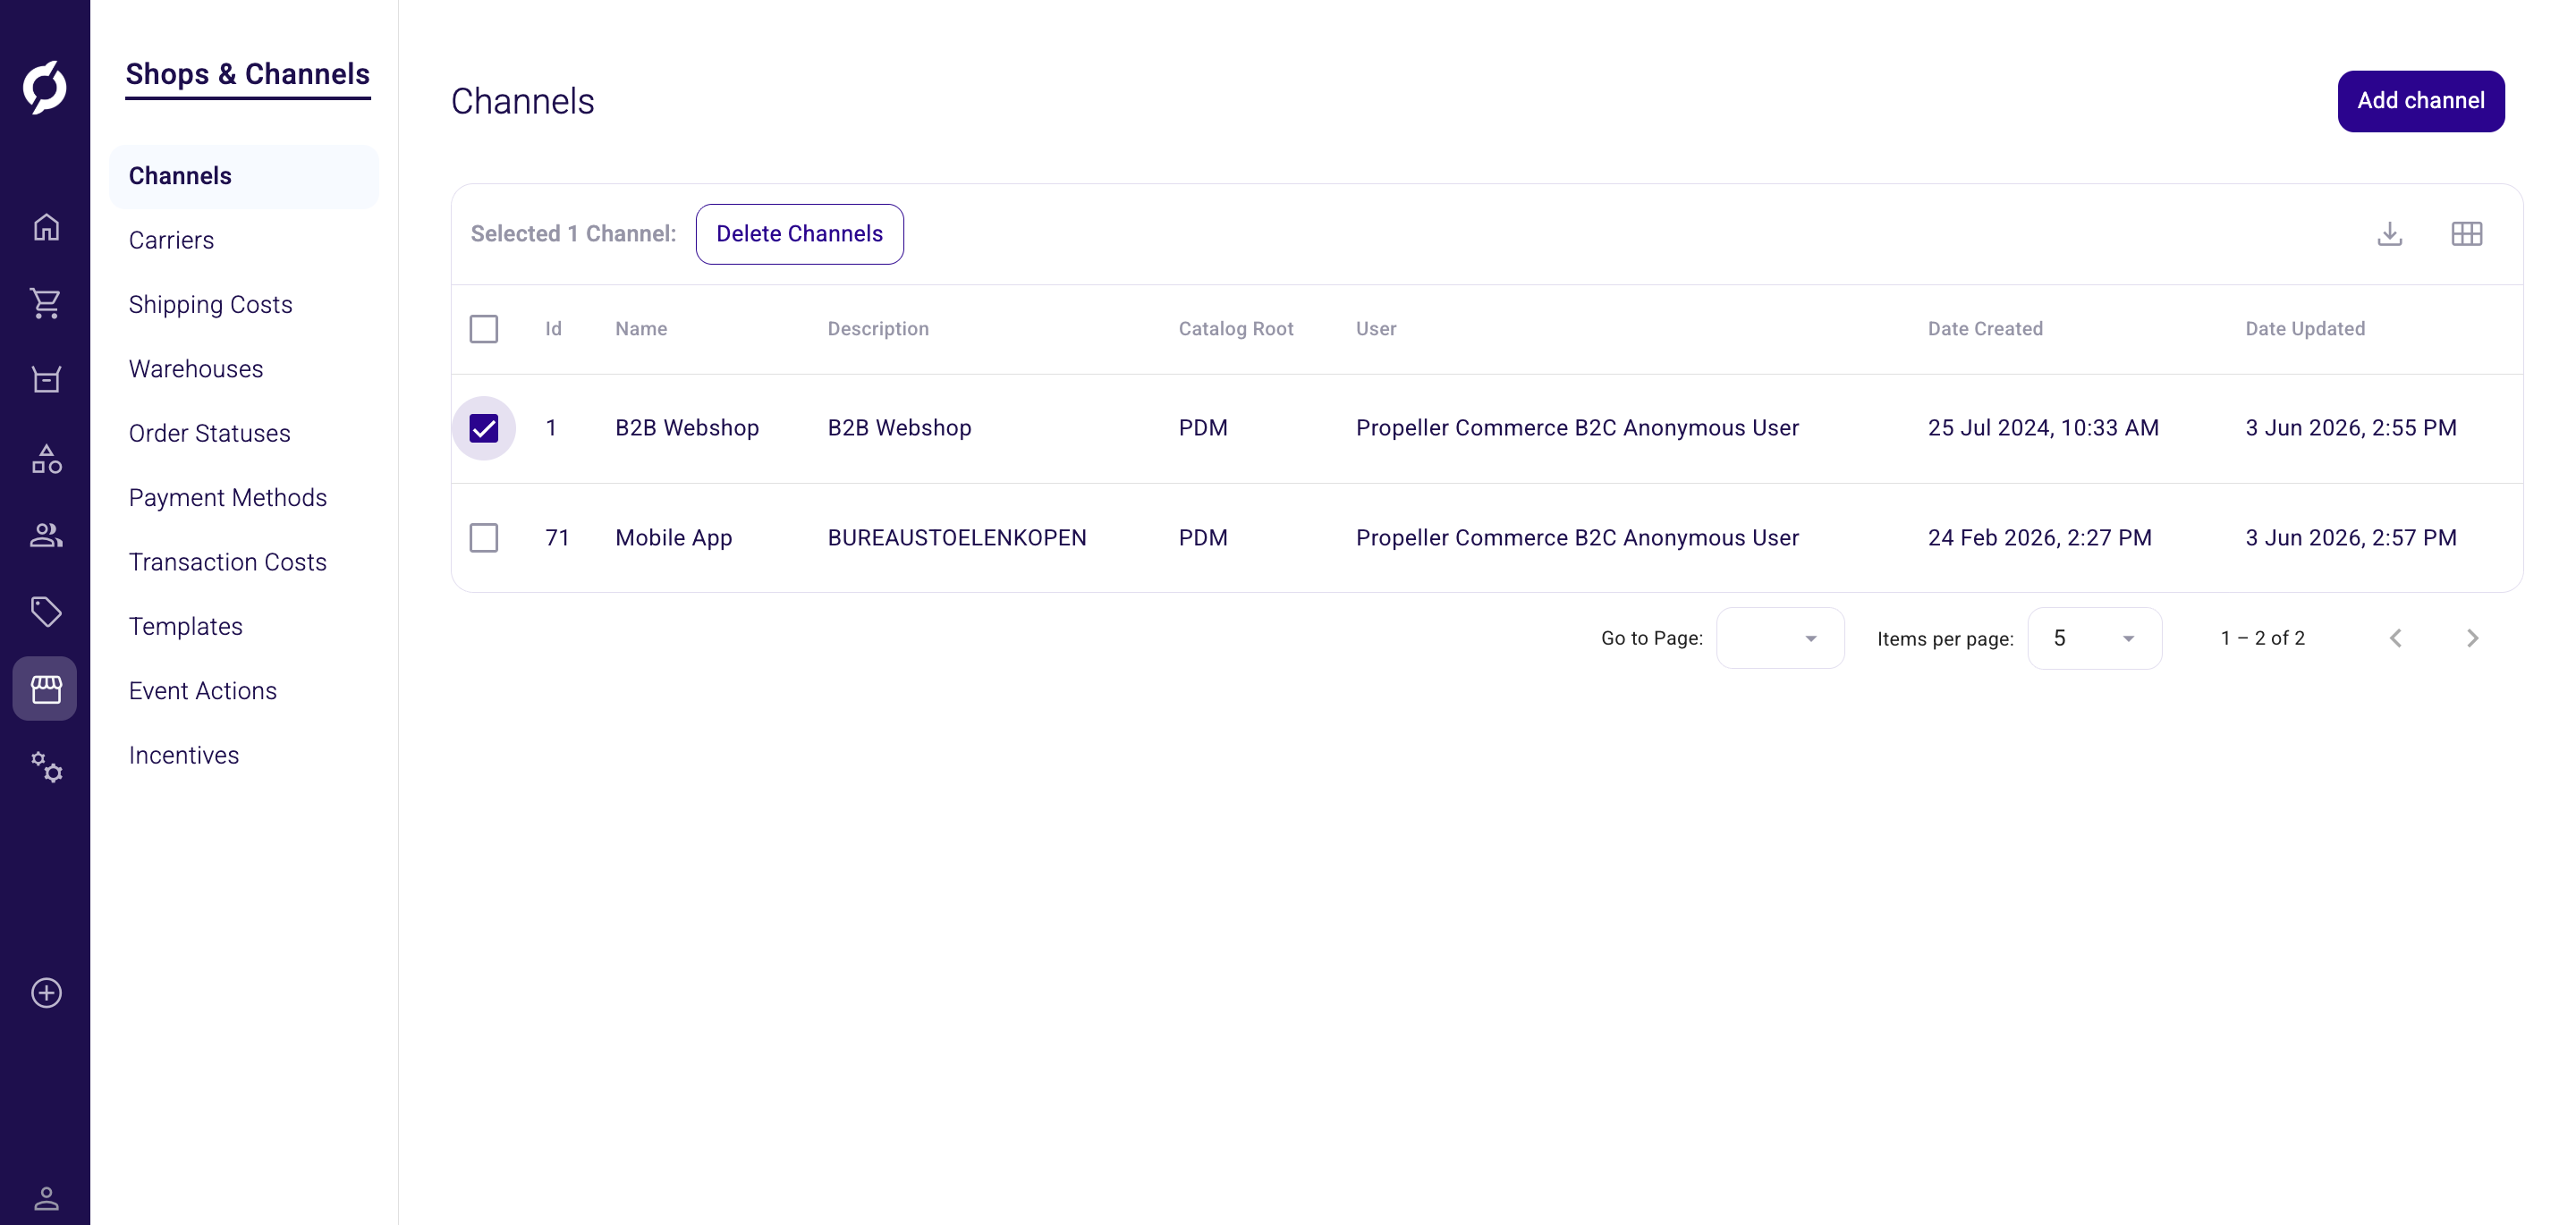The height and width of the screenshot is (1225, 2576).
Task: Sort by the Date Created column header
Action: tap(1984, 329)
